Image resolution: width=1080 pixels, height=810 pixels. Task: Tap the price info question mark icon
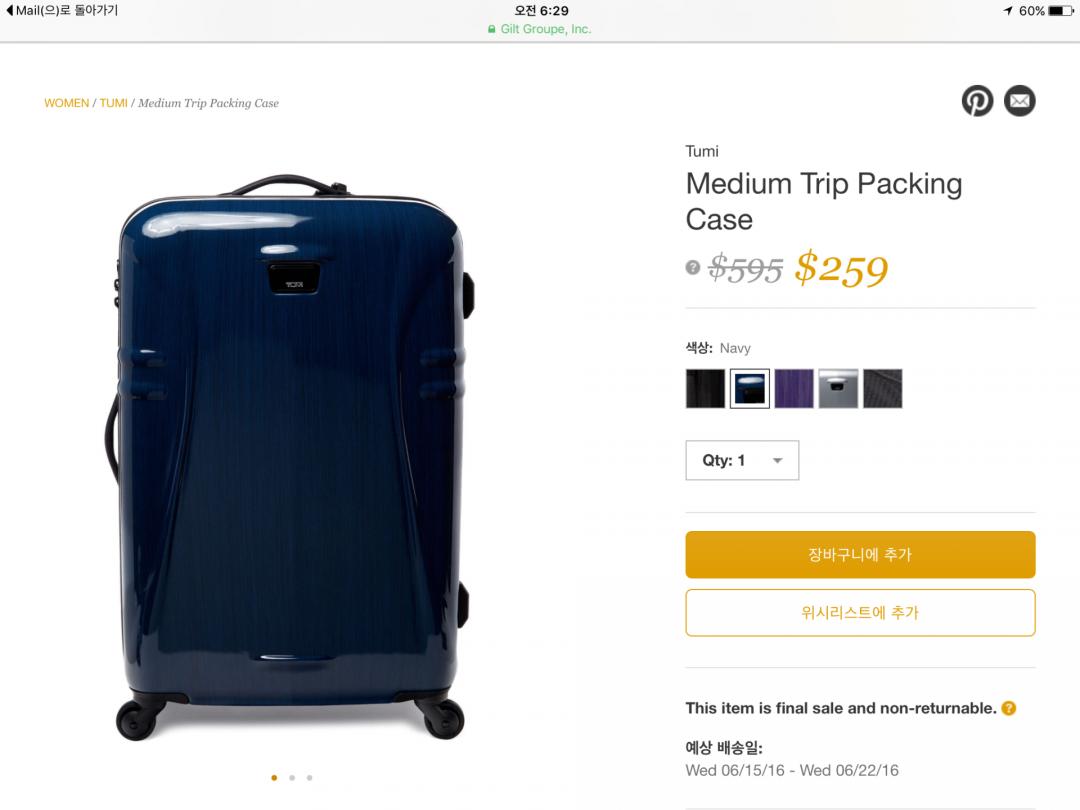pos(692,267)
